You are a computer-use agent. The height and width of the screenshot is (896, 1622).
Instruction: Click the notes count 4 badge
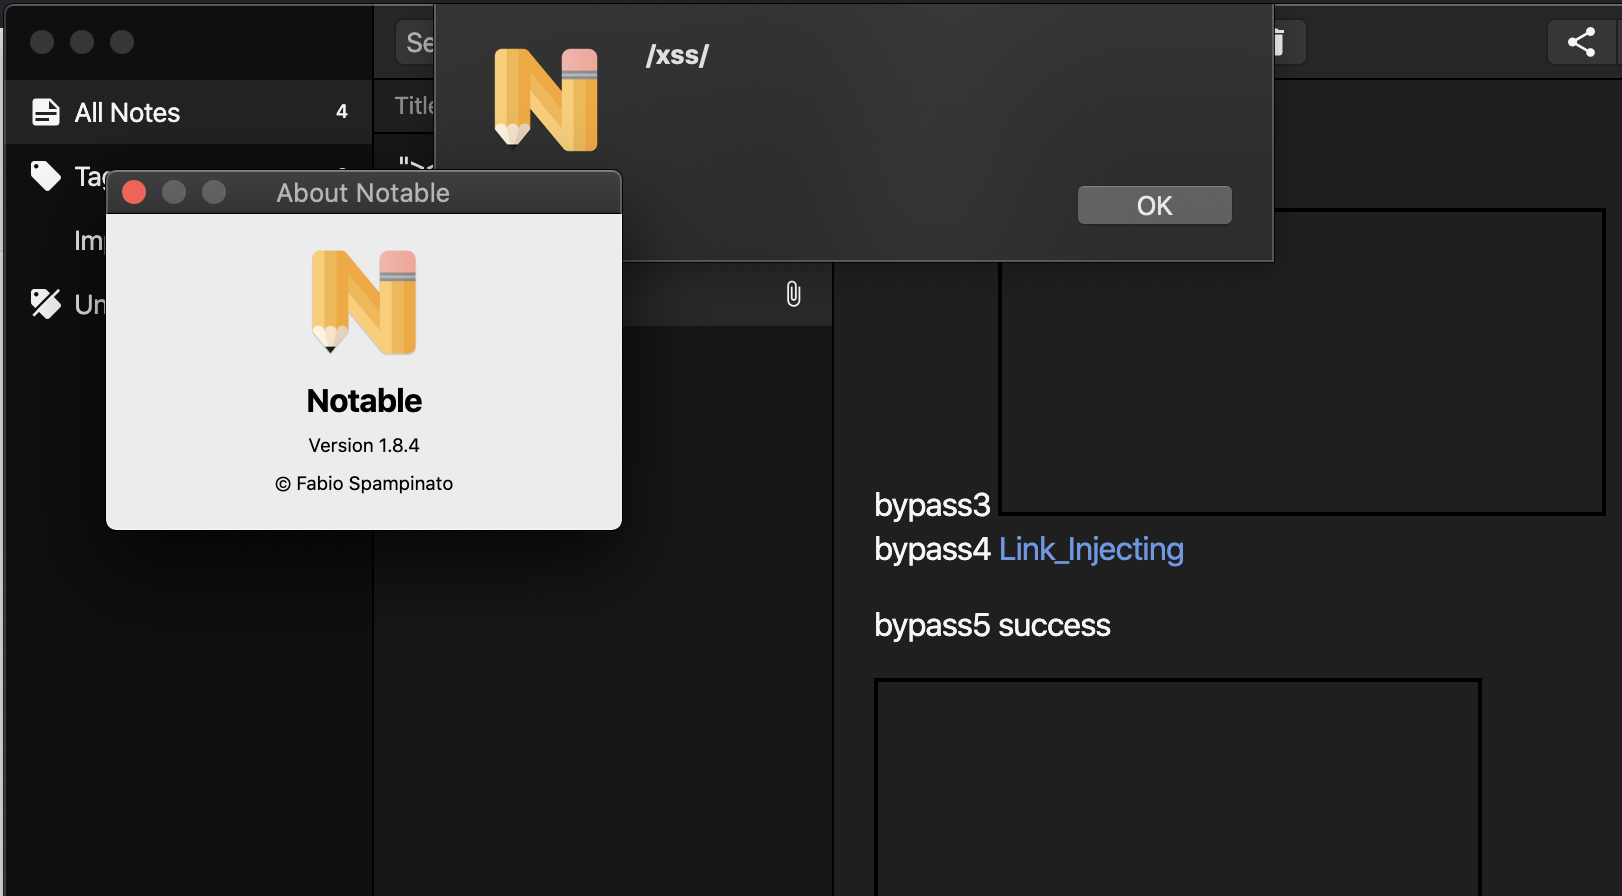342,112
